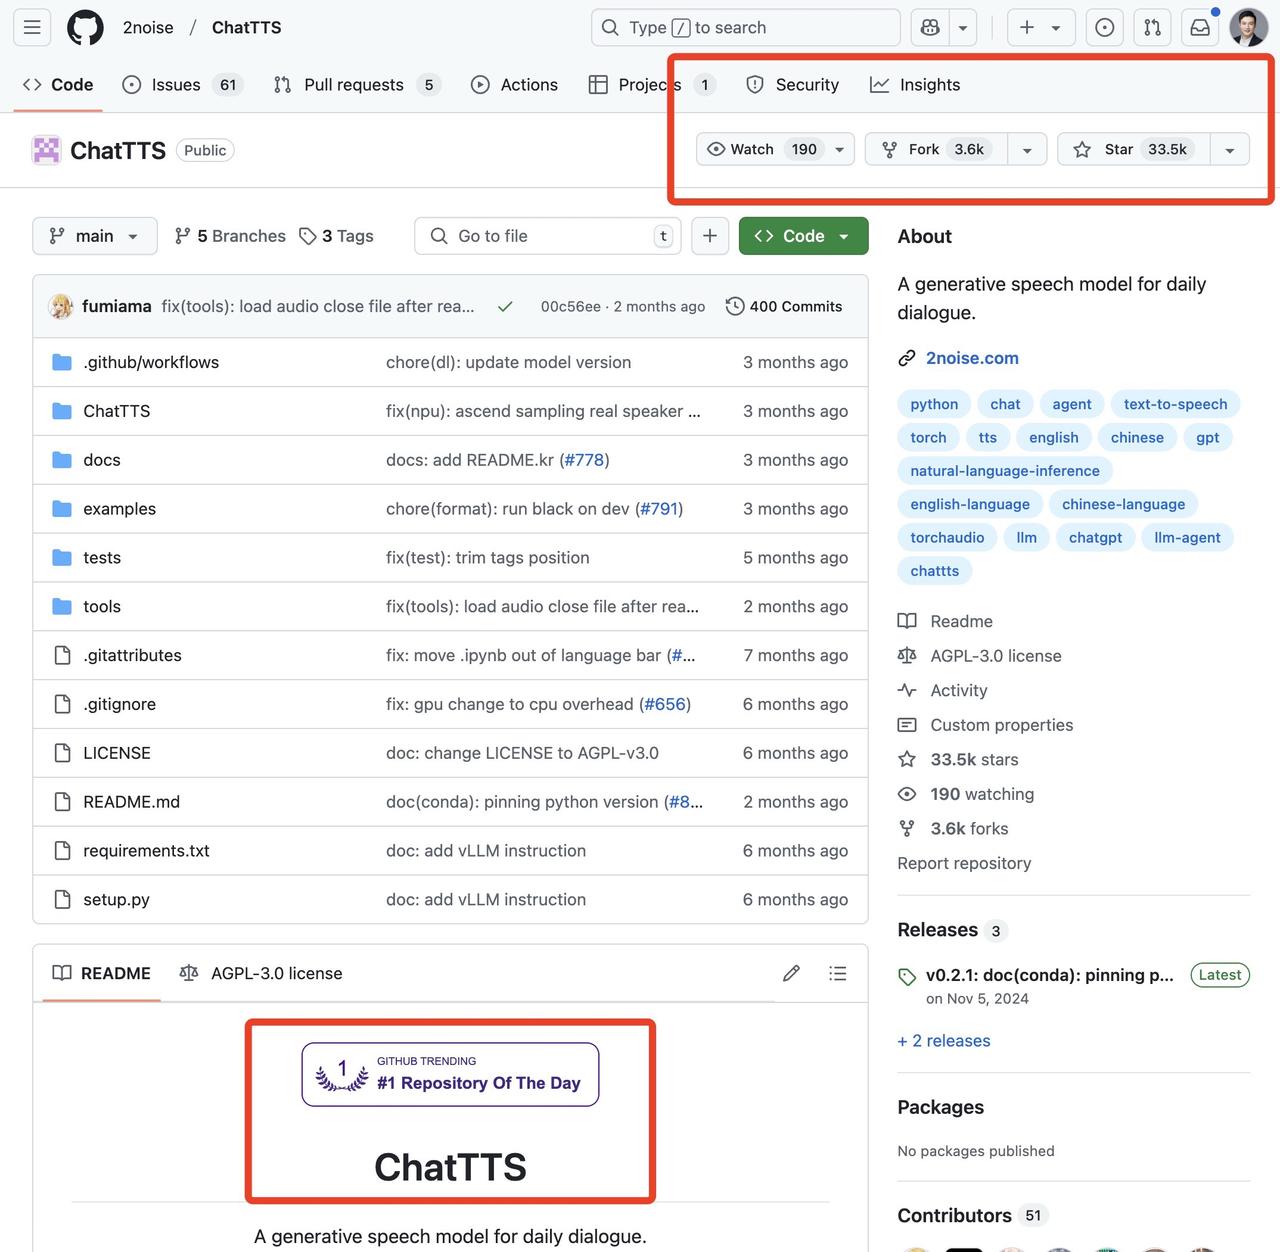Open the create new plus menu
Screen dimensions: 1280x1252
tap(1041, 28)
